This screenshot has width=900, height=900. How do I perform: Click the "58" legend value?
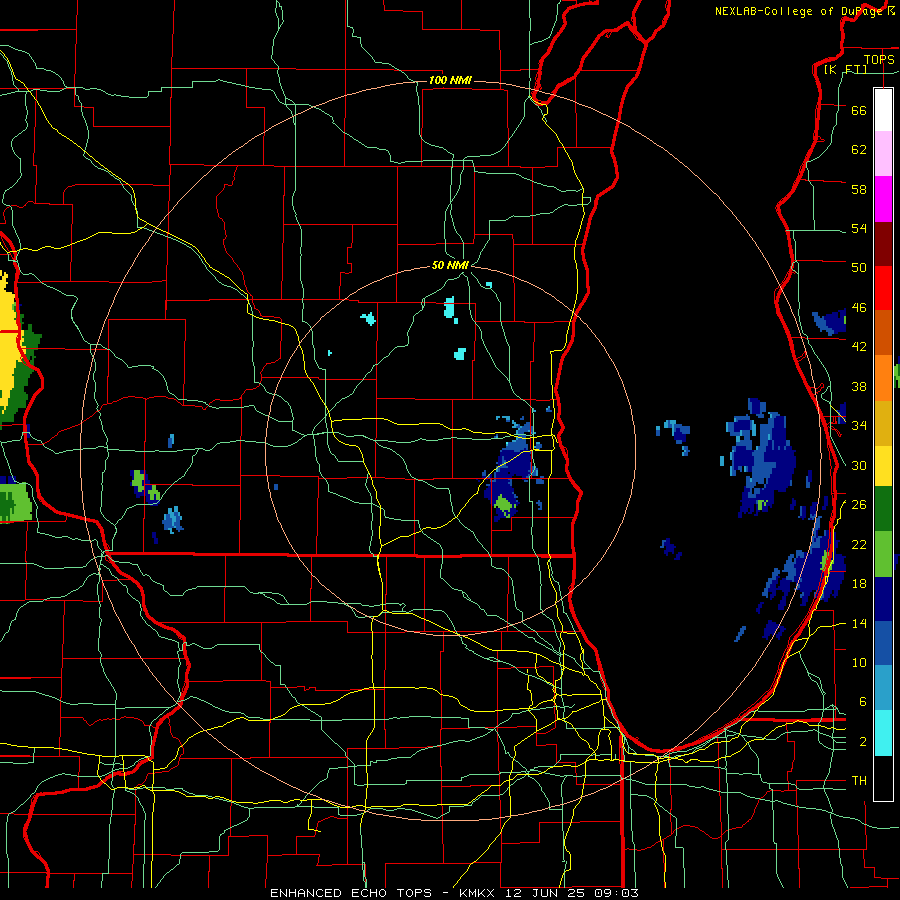tap(859, 189)
